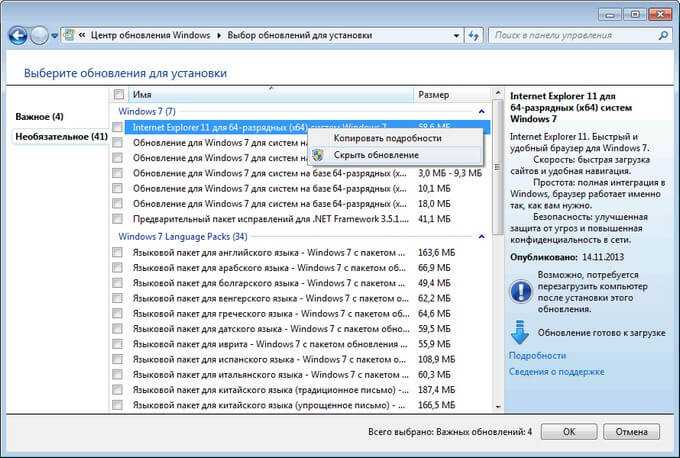Screen dimensions: 680x458
Task: Check the .NET Framework 3.5.1 hotfix package checkbox
Action: coord(117,219)
